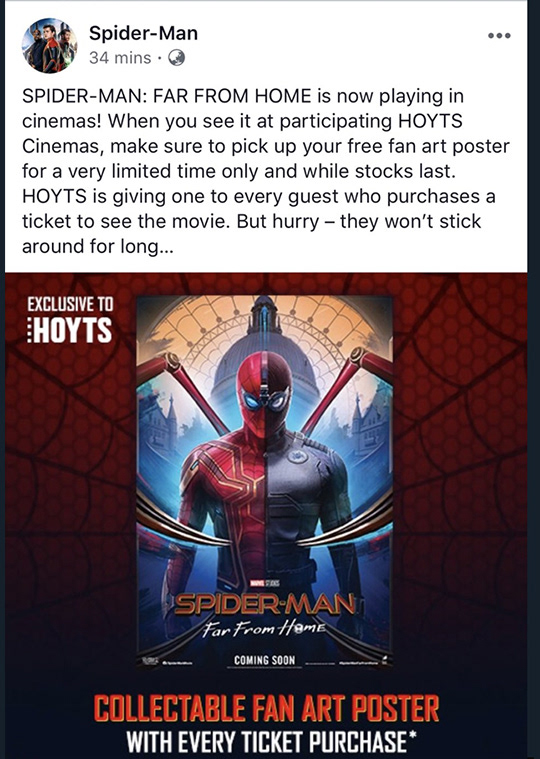Click 'COLLECTABLE FAN ART POSTER' headline

click(x=266, y=708)
